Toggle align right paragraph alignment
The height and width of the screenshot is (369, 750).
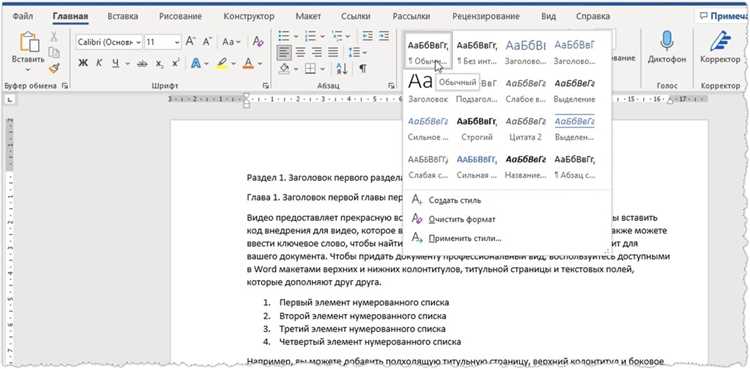317,52
